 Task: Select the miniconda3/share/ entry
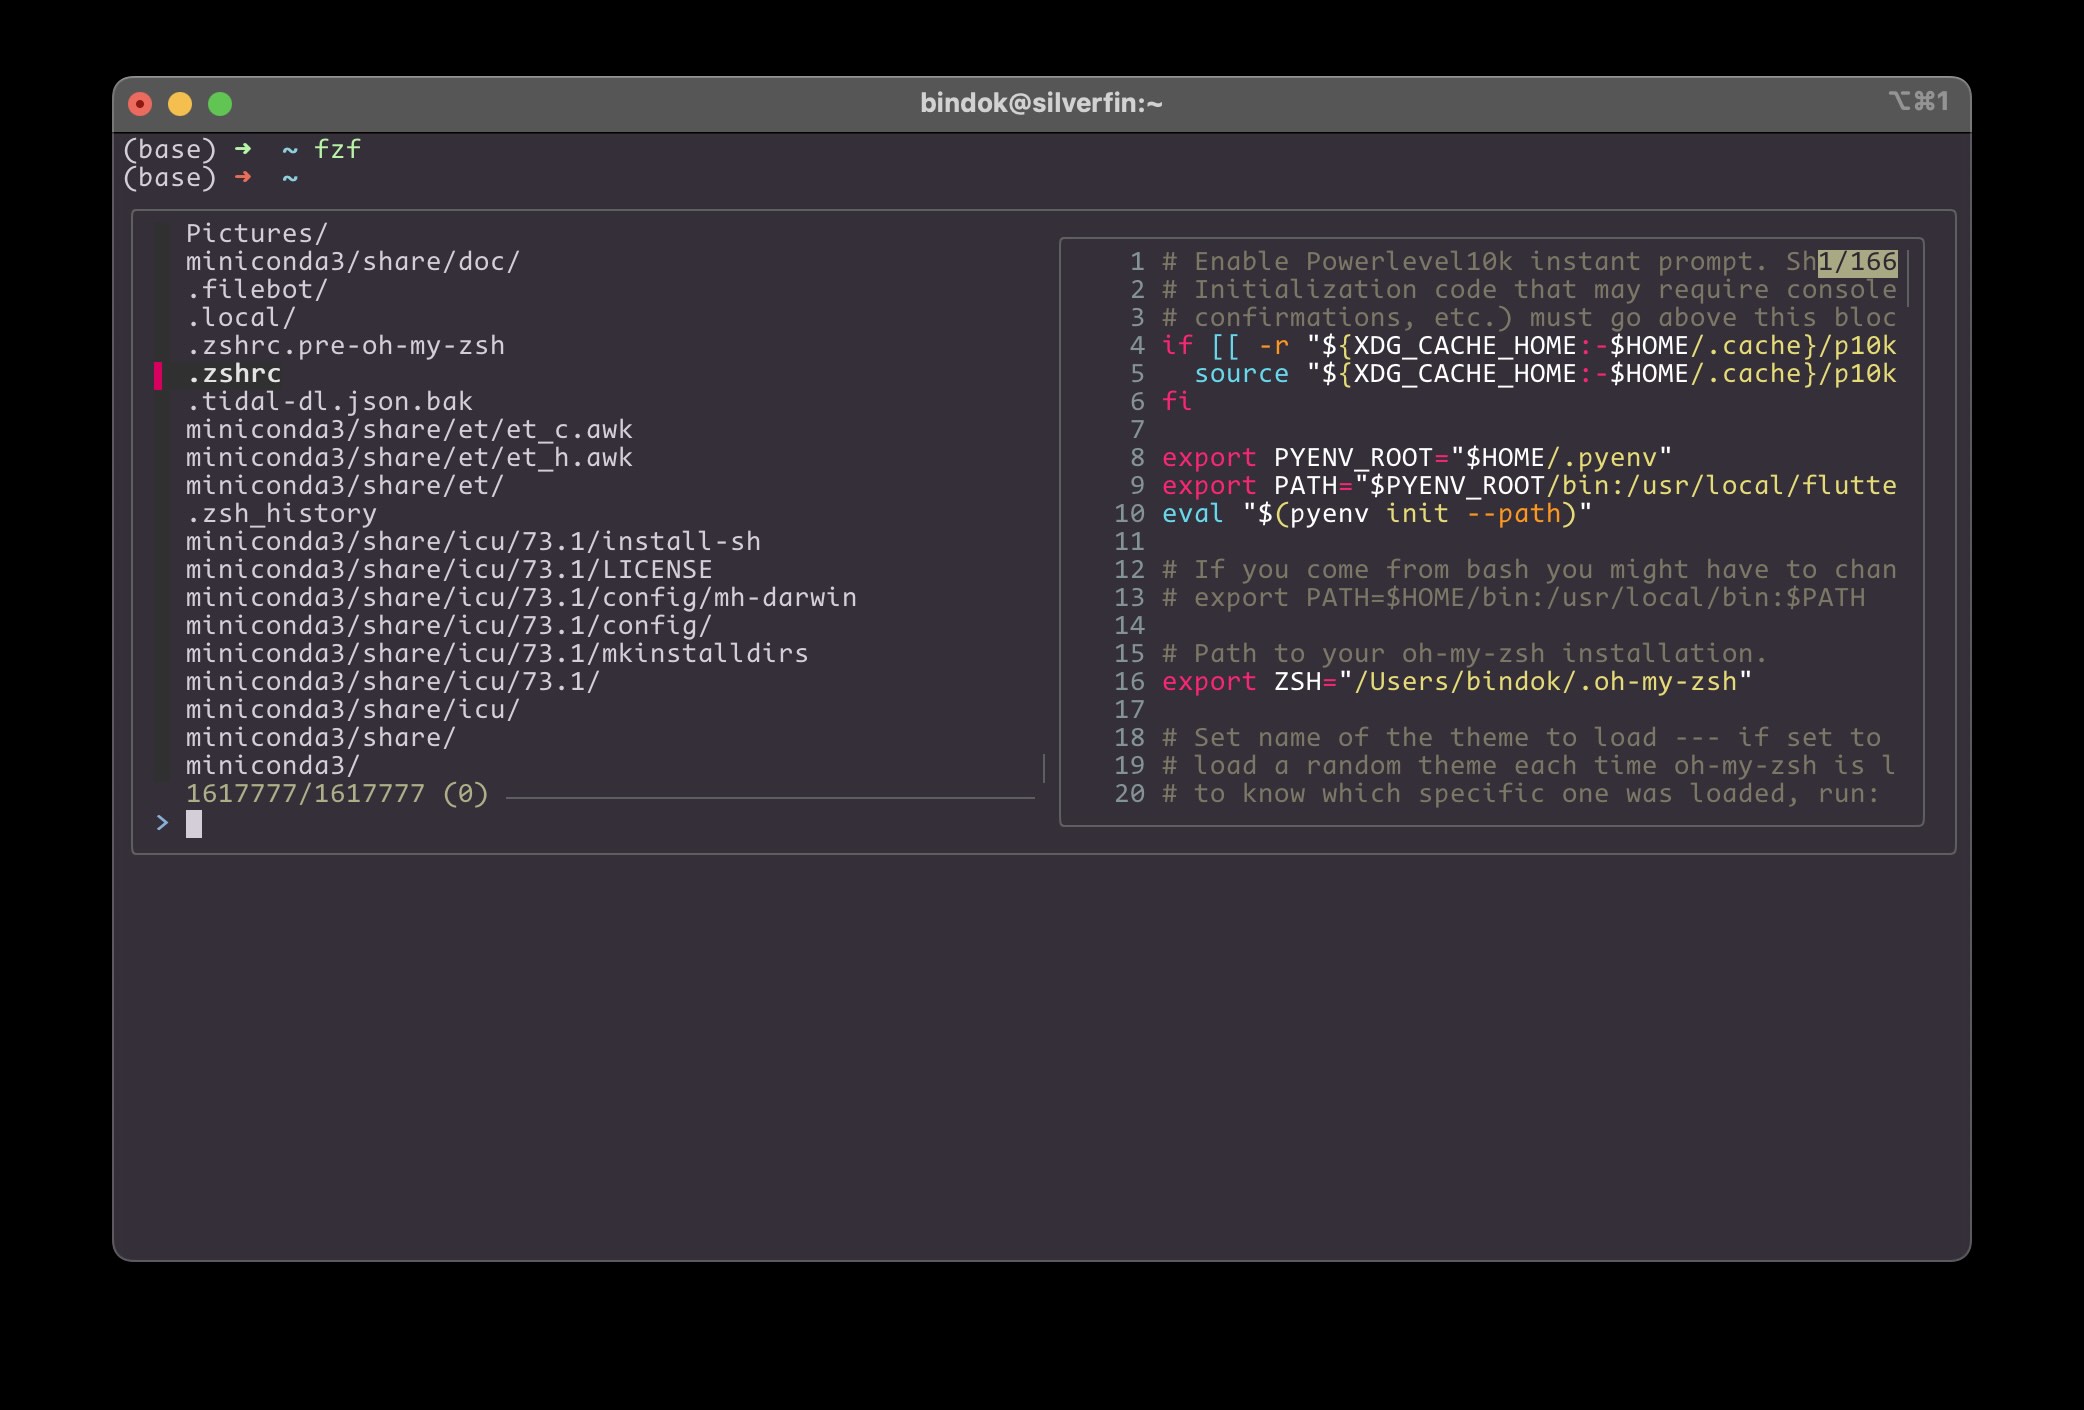tap(321, 737)
